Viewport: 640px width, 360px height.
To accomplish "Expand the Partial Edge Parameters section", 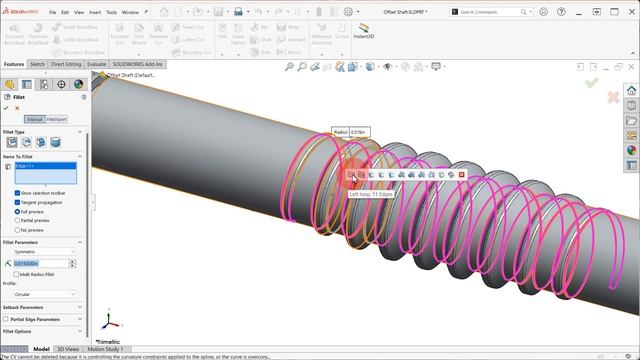I will (80, 319).
